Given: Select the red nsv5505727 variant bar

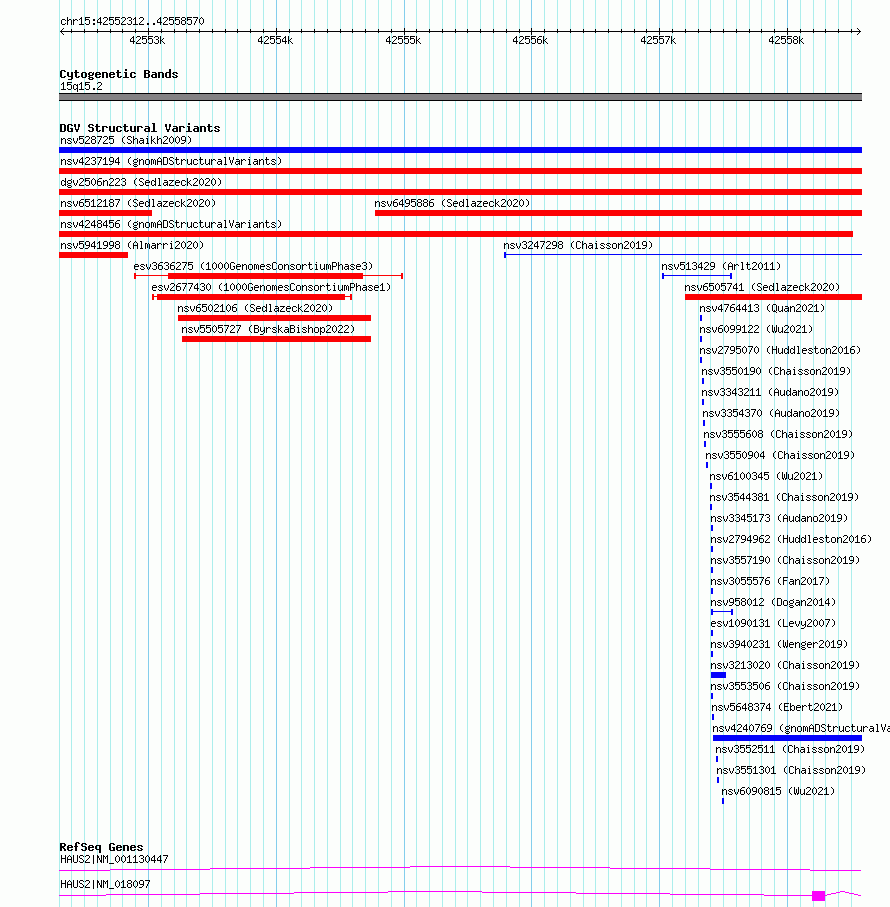Looking at the screenshot, I should pyautogui.click(x=276, y=339).
